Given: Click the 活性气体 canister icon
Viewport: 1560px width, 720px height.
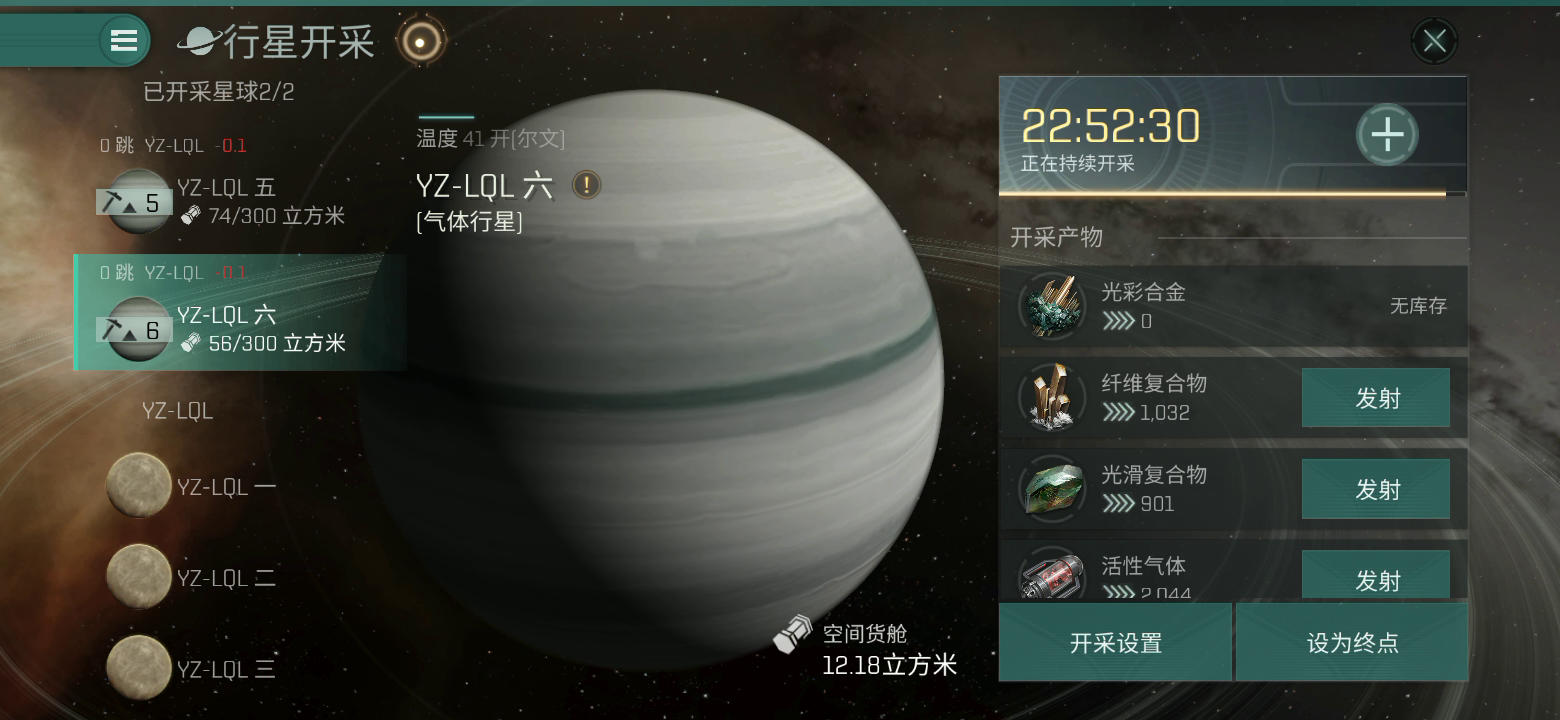Looking at the screenshot, I should (x=1052, y=574).
